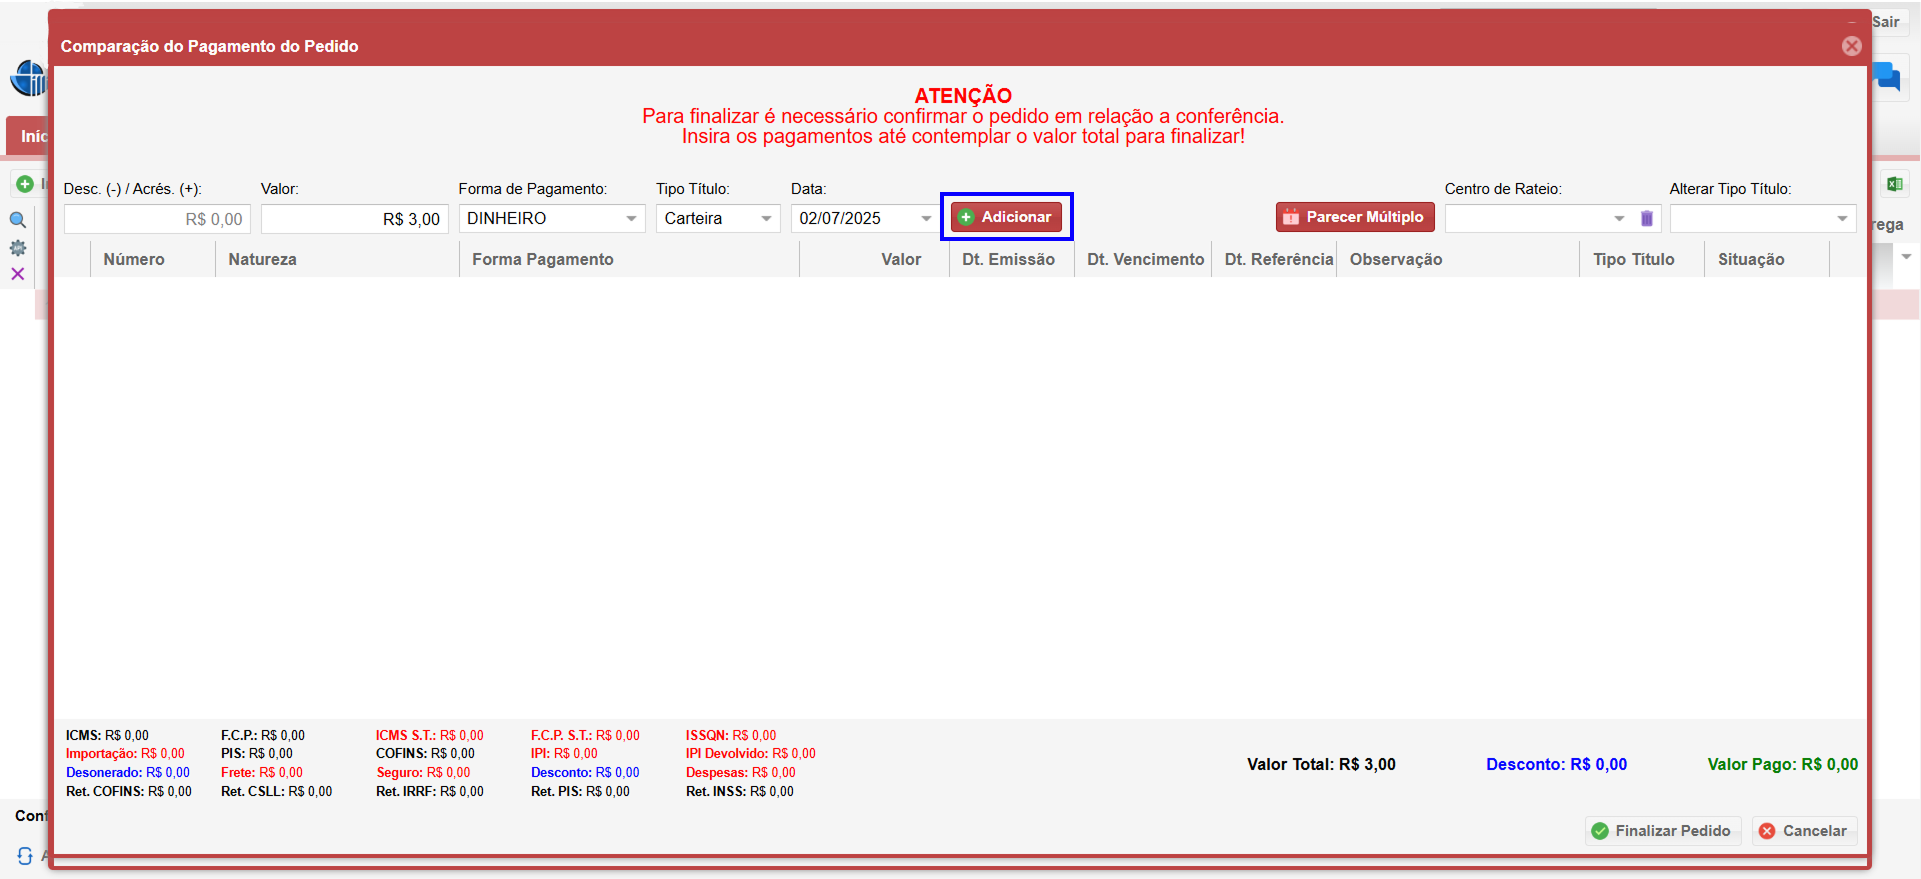Click the ICMS S.T.: R$ 0,00 text
The image size is (1921, 879).
[430, 735]
